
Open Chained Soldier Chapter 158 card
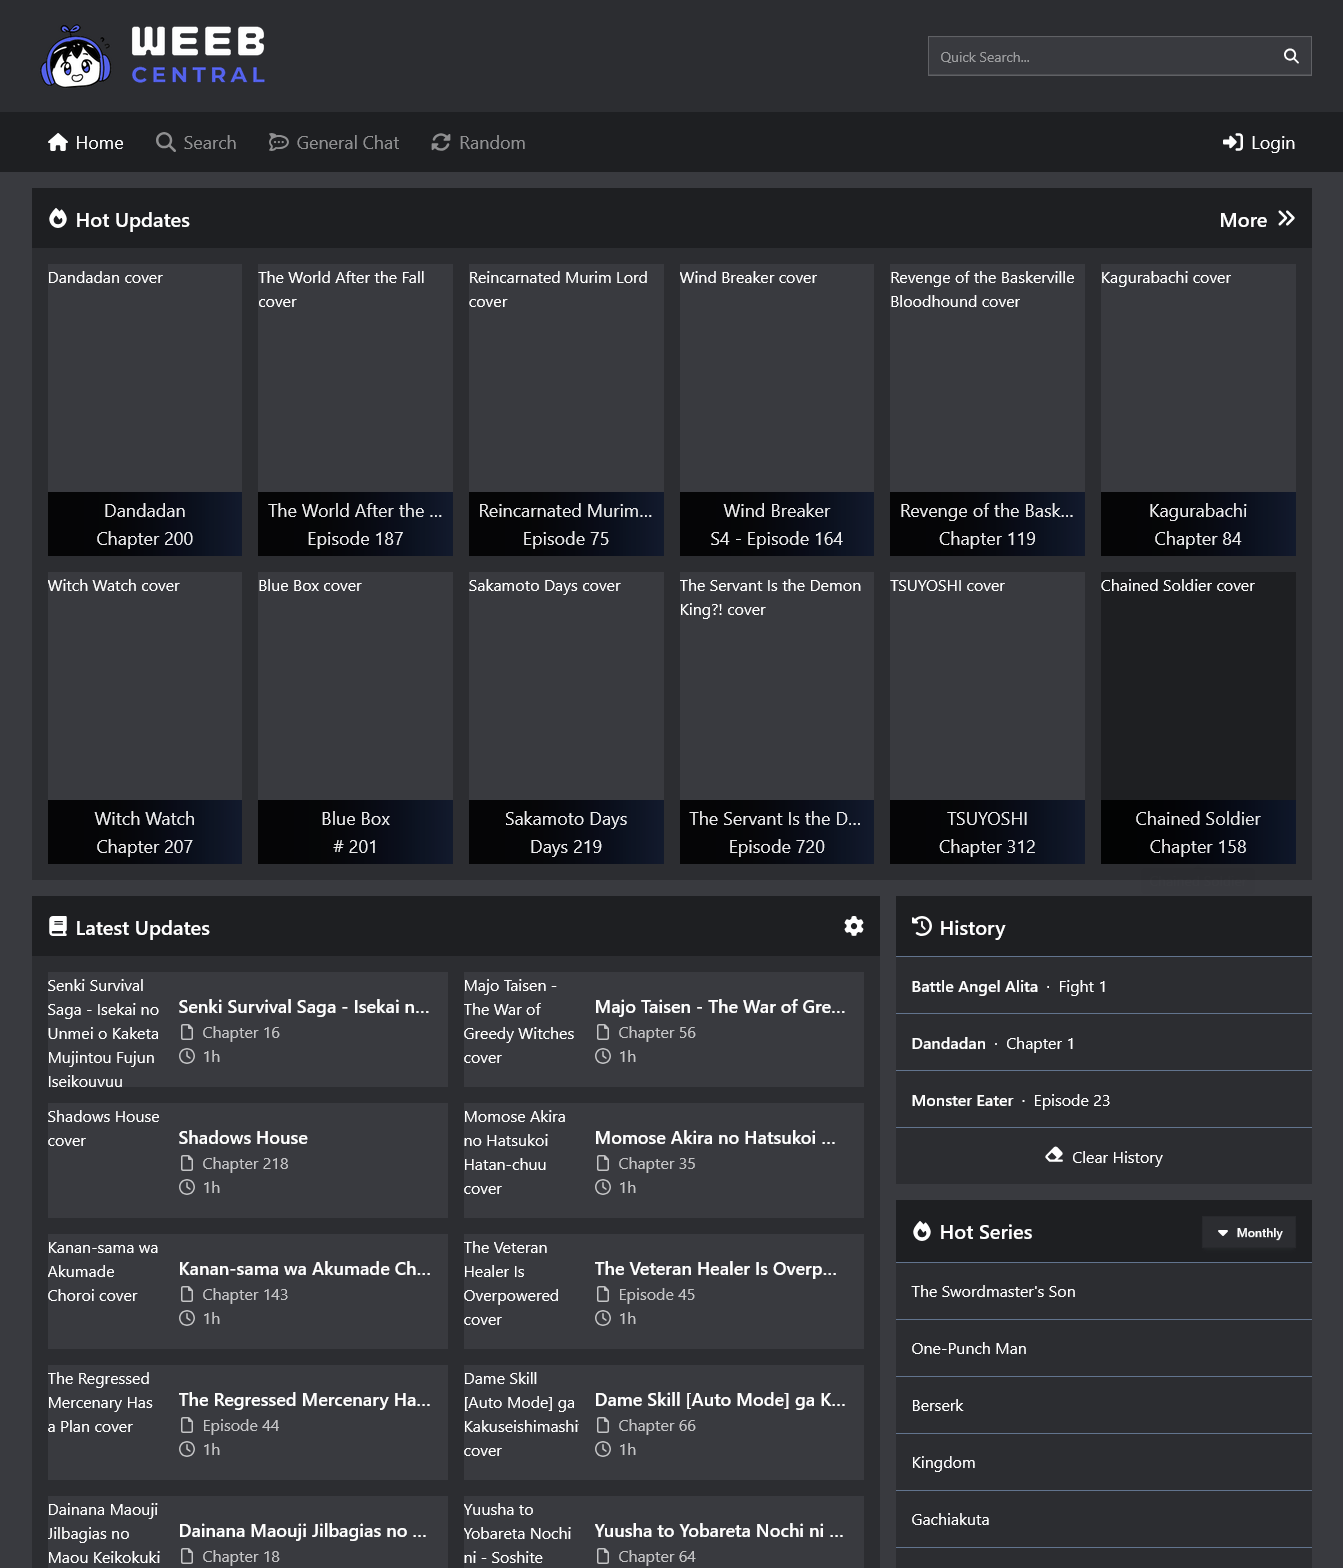1198,718
